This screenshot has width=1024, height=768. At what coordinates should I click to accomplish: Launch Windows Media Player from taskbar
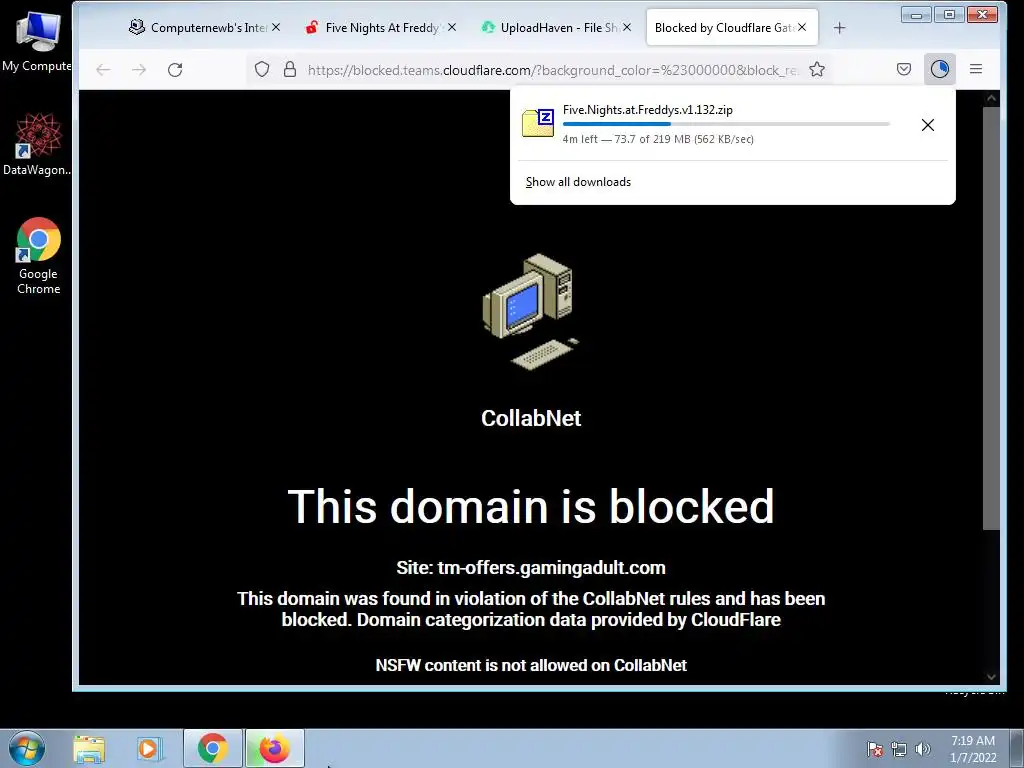tap(149, 749)
